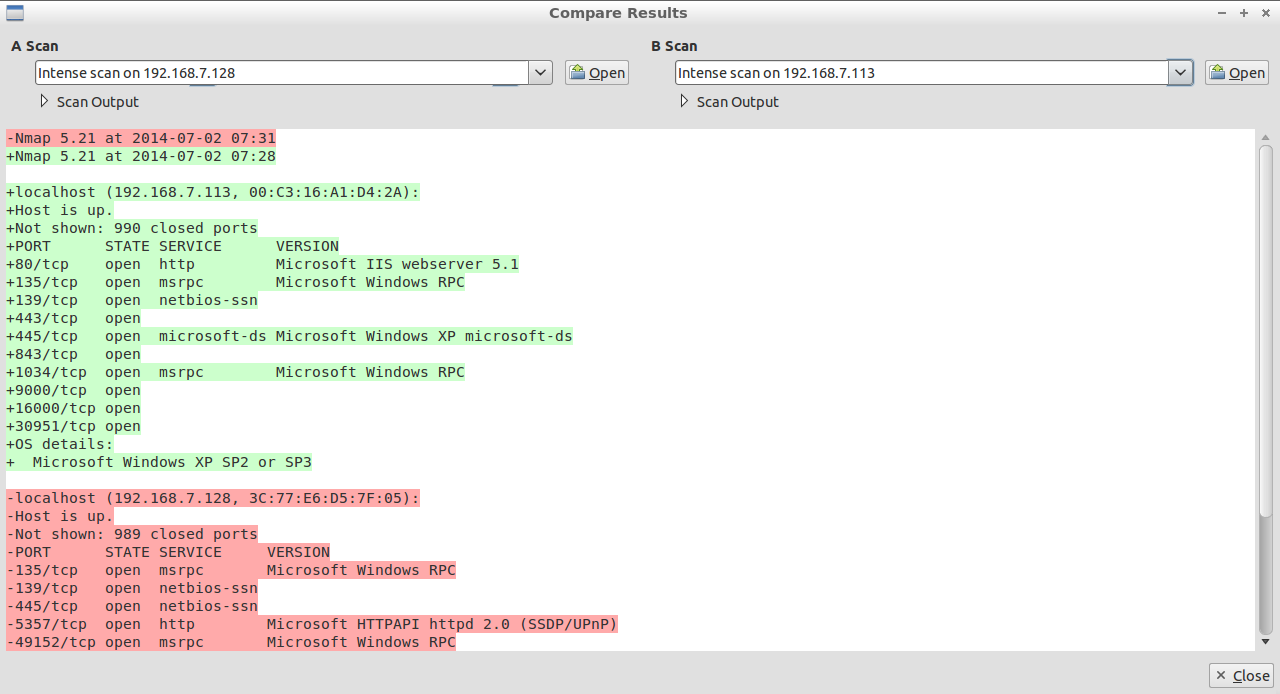The width and height of the screenshot is (1280, 694).
Task: Click the red "-Nmap 5.21 at 2014-07-02 07:31" line
Action: click(141, 138)
